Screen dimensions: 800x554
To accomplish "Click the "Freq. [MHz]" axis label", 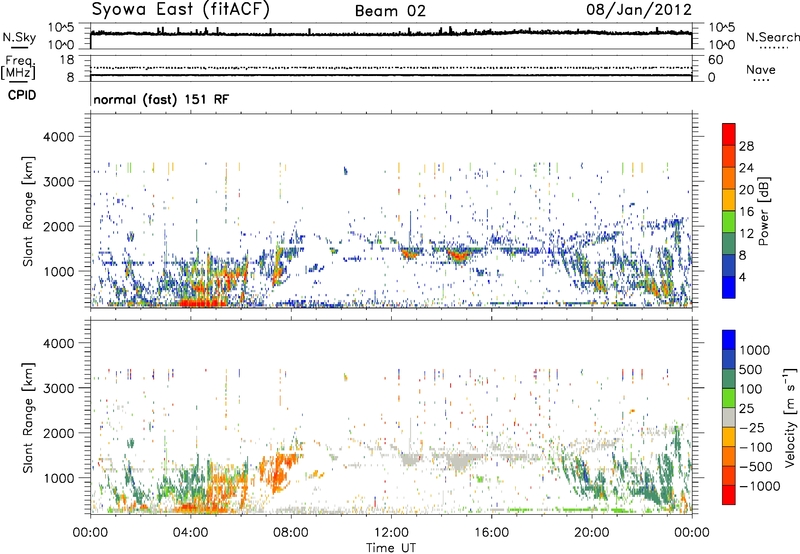I will pyautogui.click(x=18, y=68).
